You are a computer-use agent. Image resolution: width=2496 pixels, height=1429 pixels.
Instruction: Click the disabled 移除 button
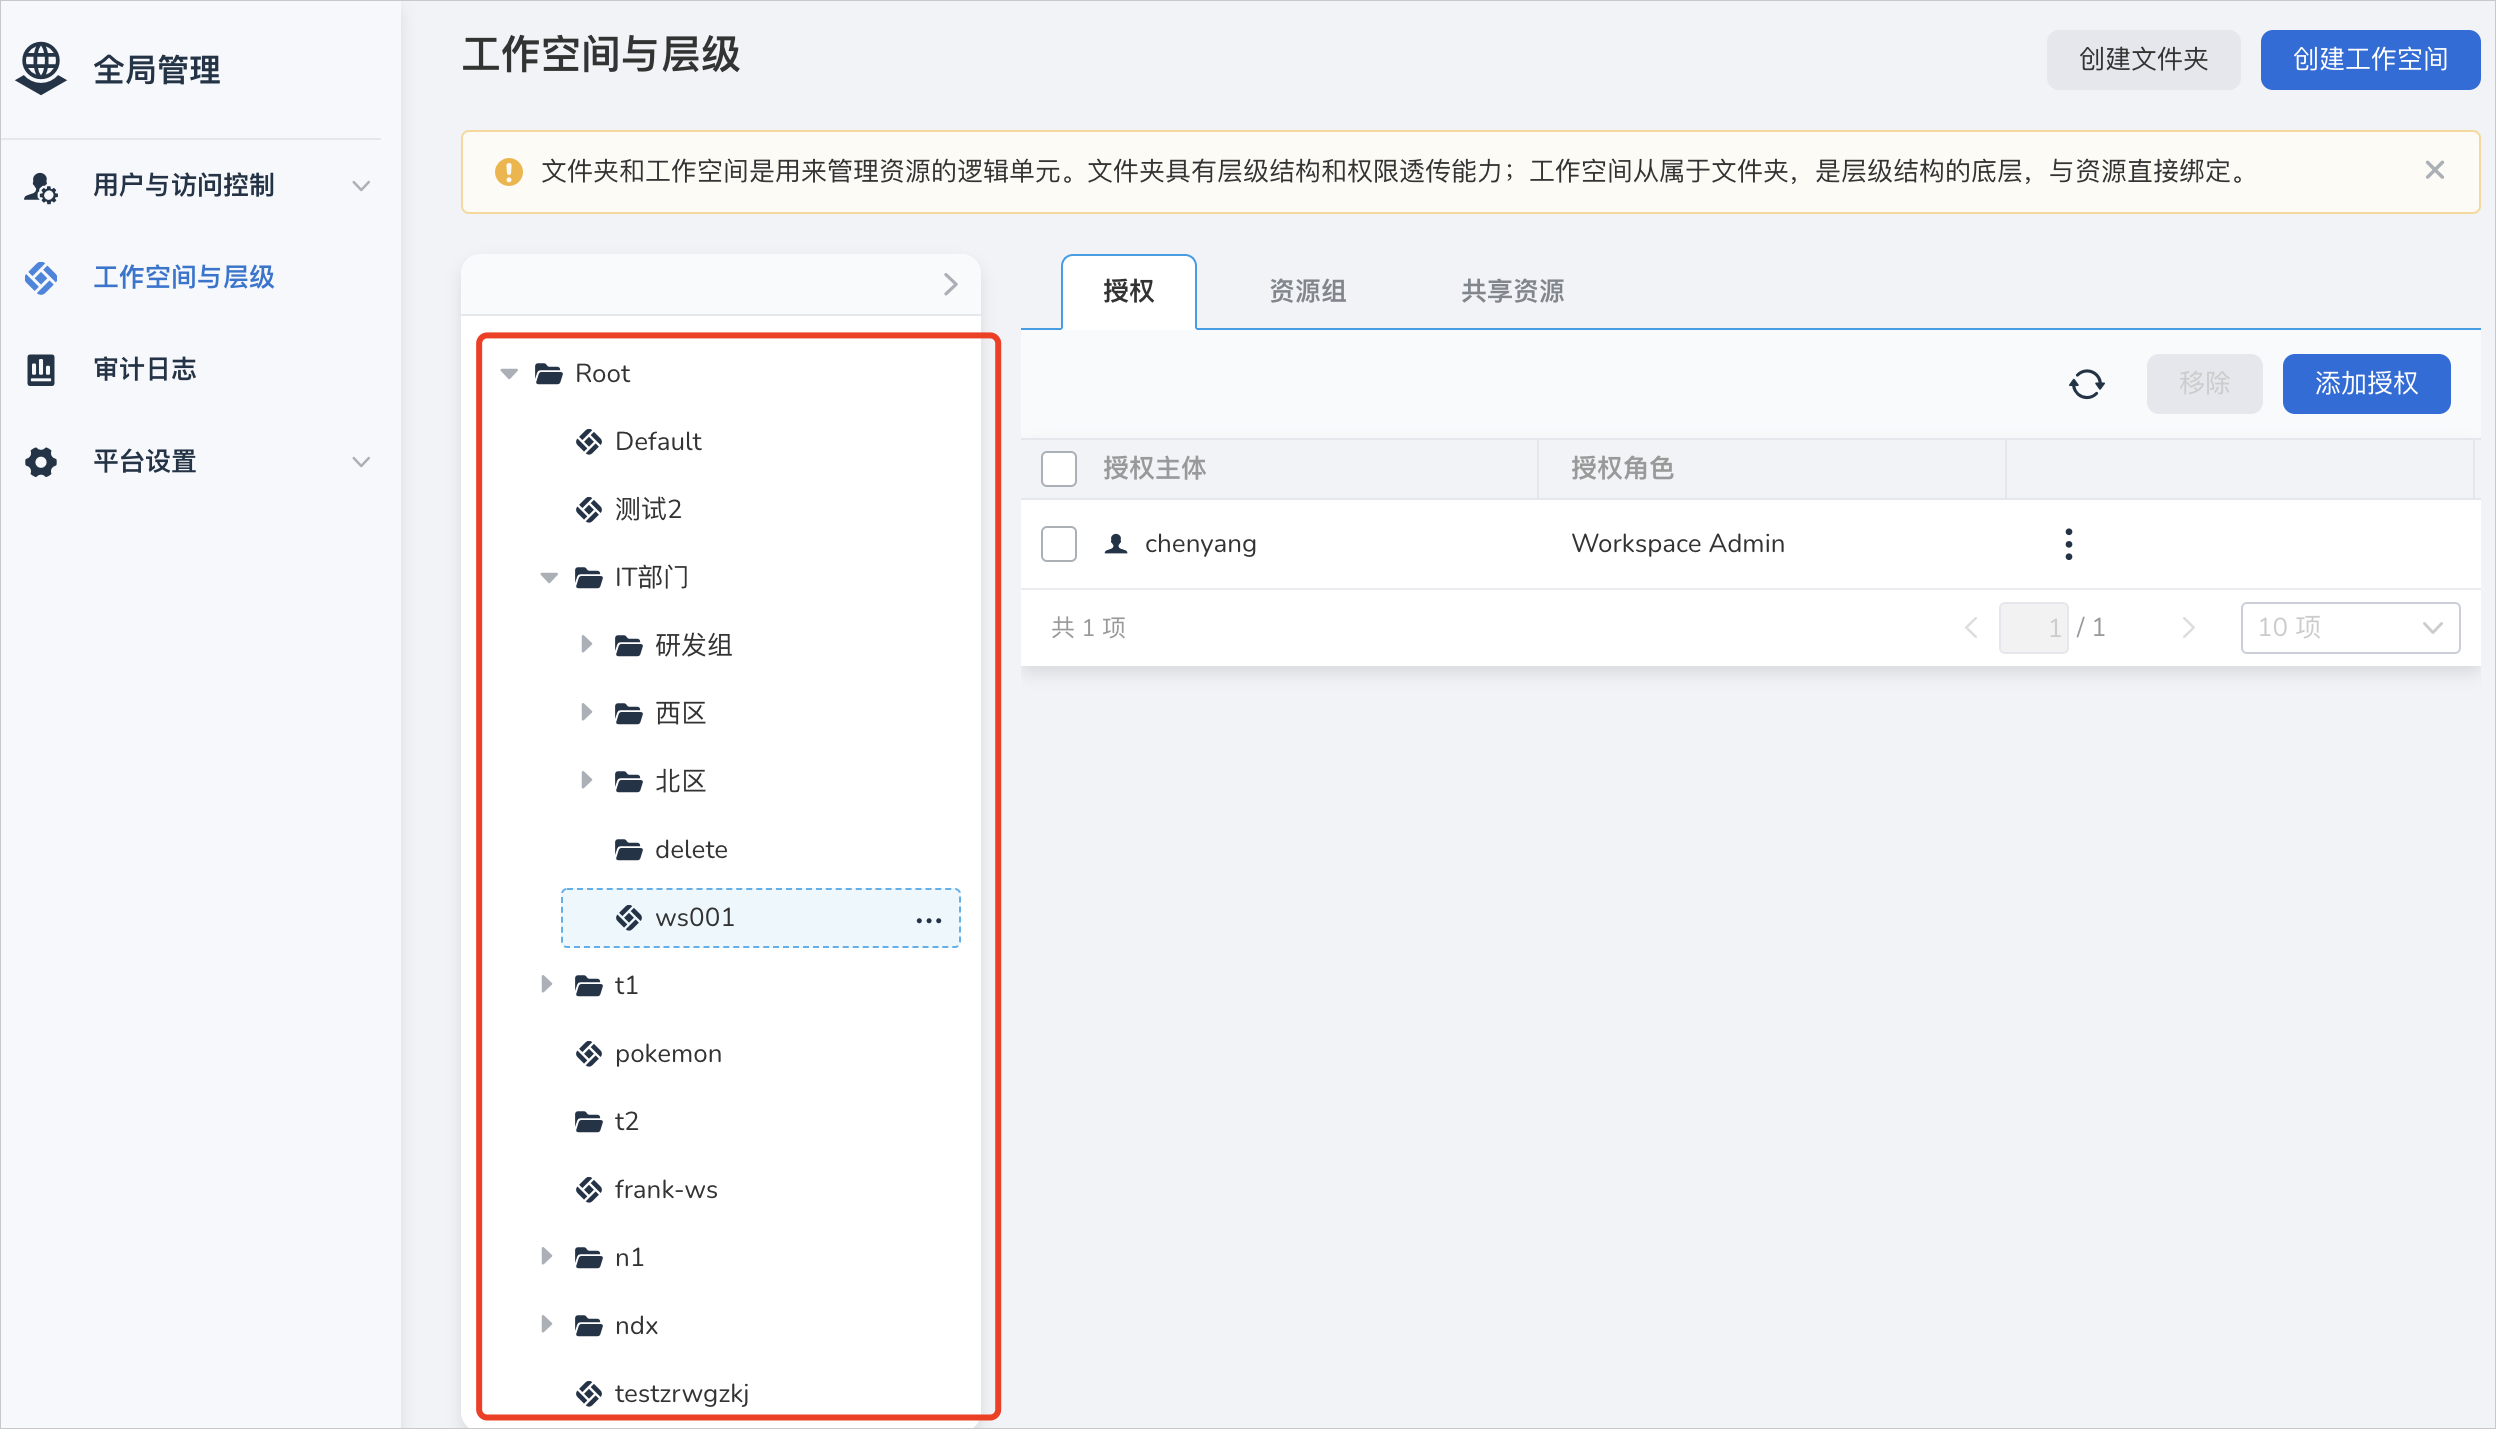tap(2204, 384)
